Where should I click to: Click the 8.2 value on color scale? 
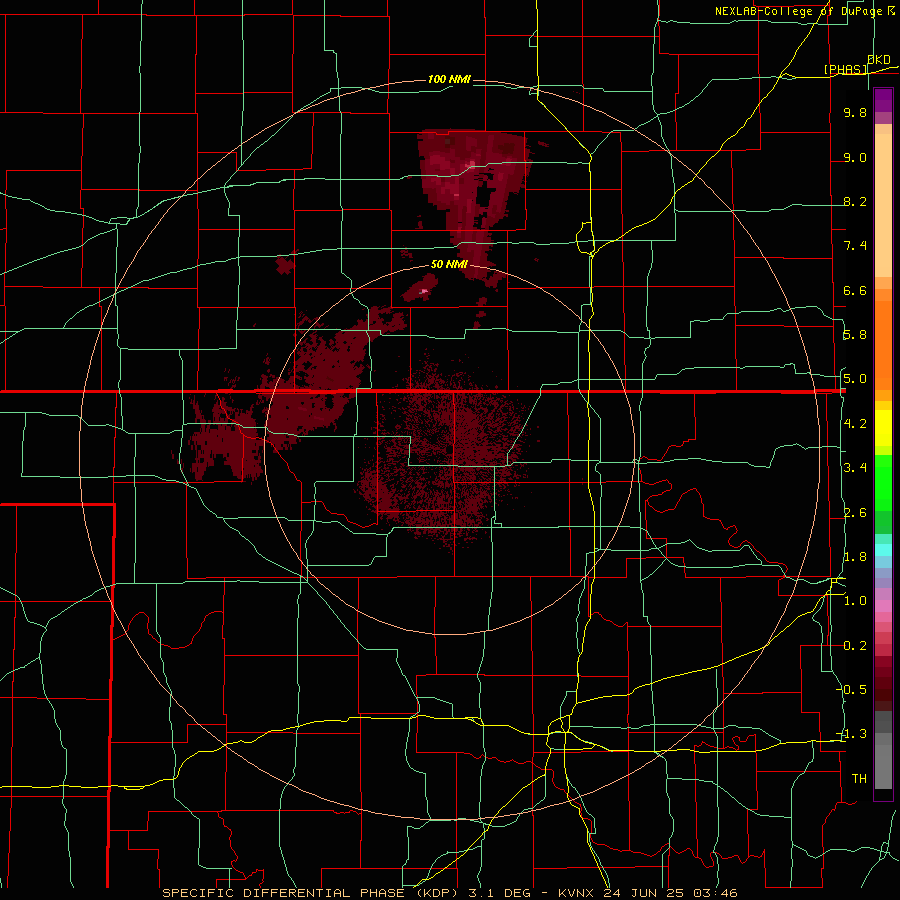(855, 201)
